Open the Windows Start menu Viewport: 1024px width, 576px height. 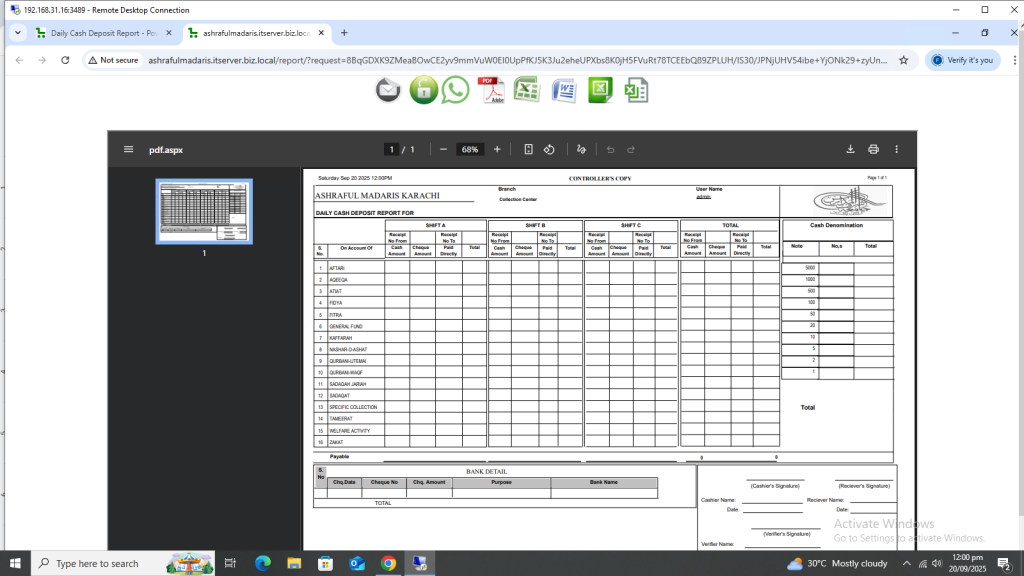[x=15, y=563]
